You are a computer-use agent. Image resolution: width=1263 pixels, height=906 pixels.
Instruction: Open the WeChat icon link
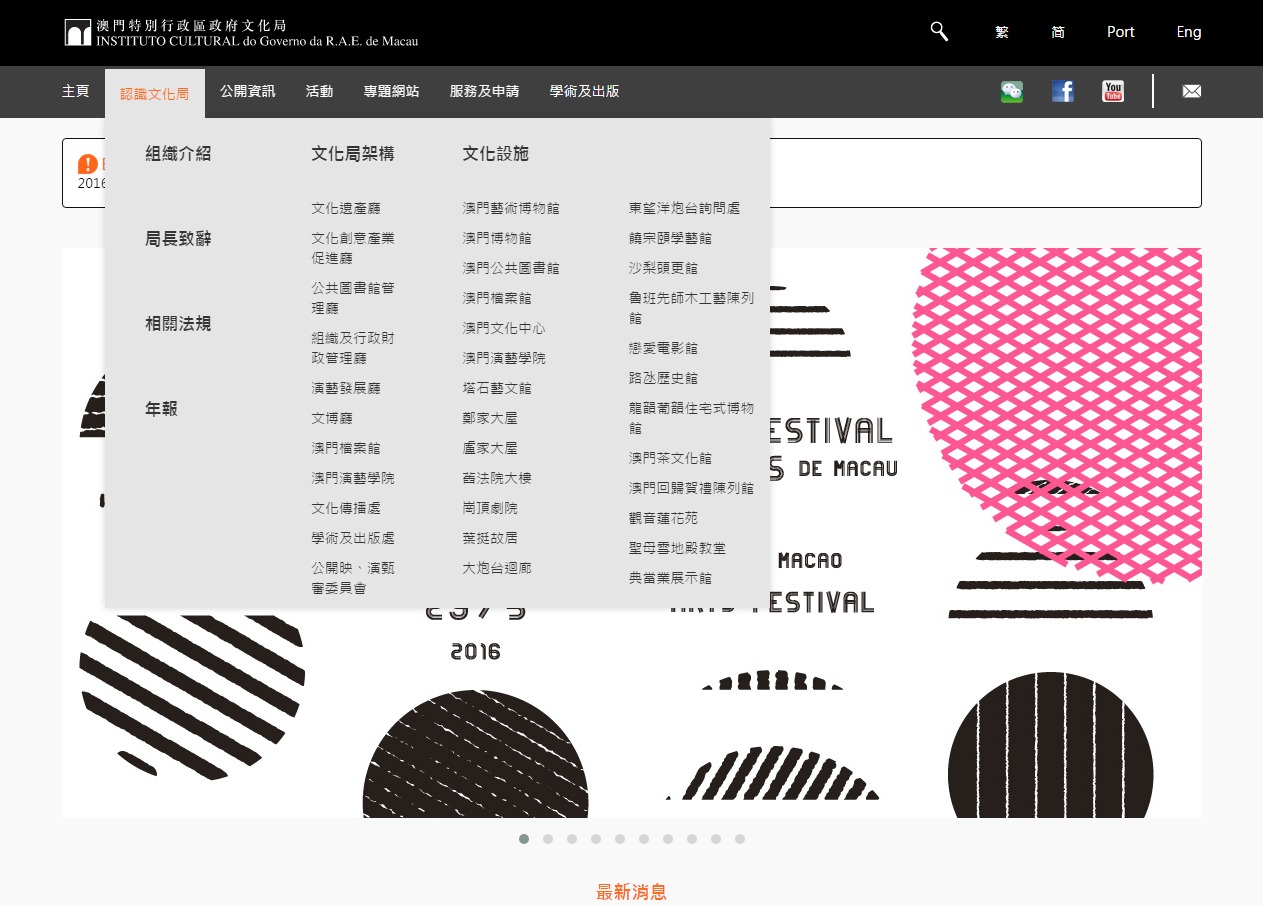pos(1012,92)
